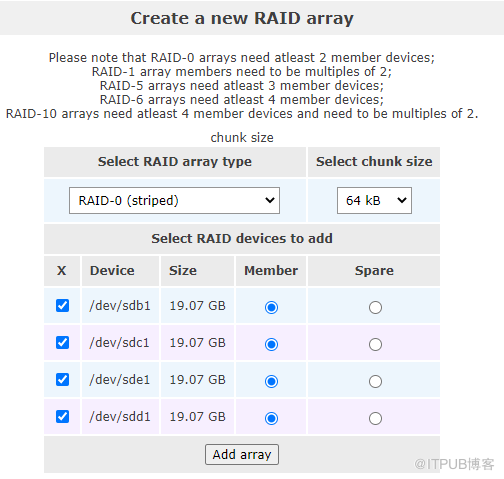Set /dev/sdb1 as Spare
Viewport: 504px width, 479px height.
click(375, 307)
